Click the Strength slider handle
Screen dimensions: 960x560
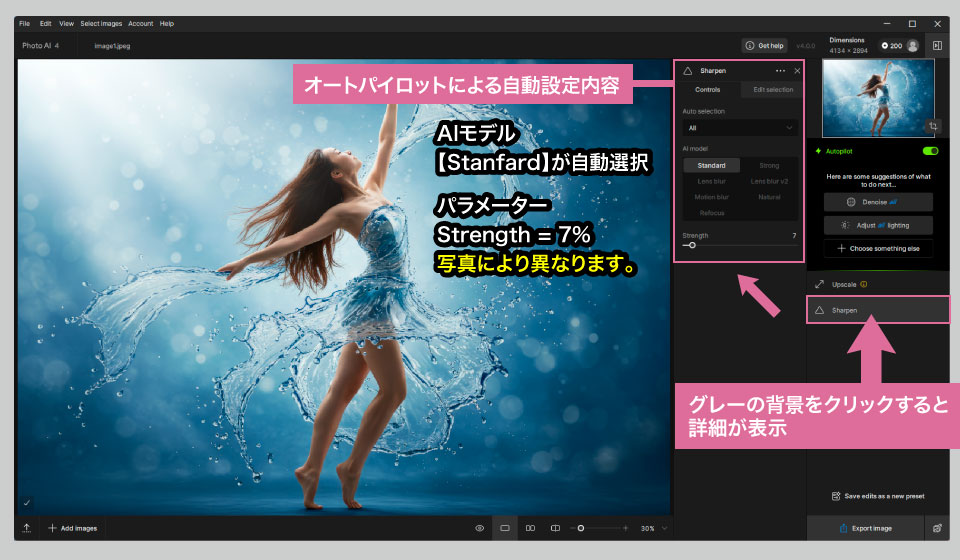click(x=692, y=245)
